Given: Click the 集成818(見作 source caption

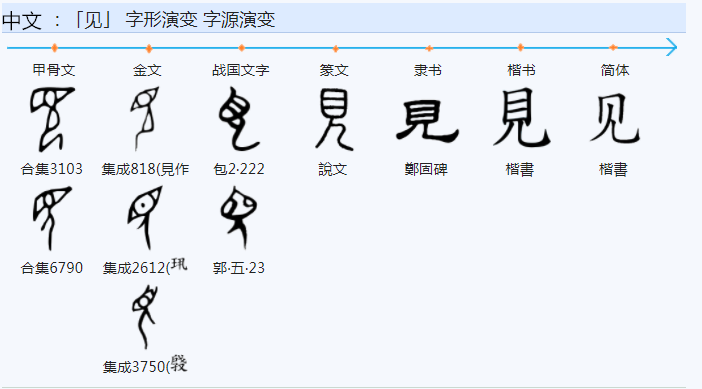Looking at the screenshot, I should coord(145,169).
